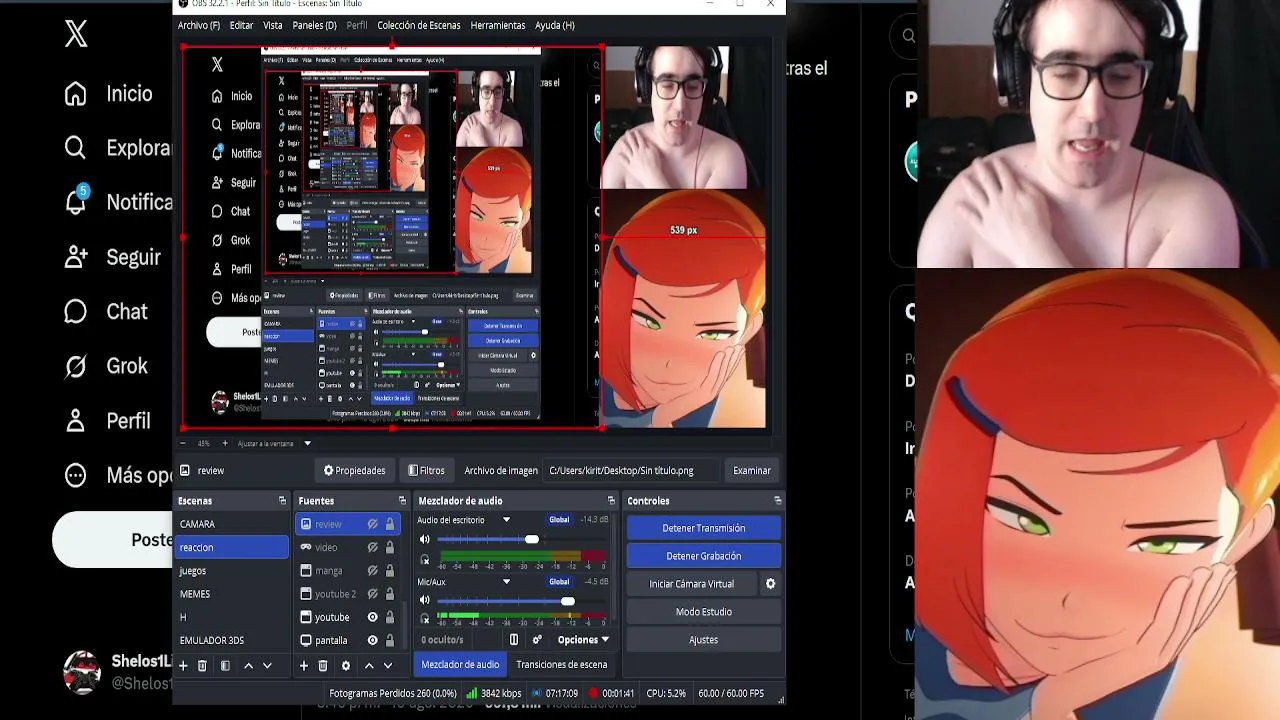Viewport: 1280px width, 720px height.
Task: Zoom out the preview with minus icon
Action: click(x=183, y=443)
